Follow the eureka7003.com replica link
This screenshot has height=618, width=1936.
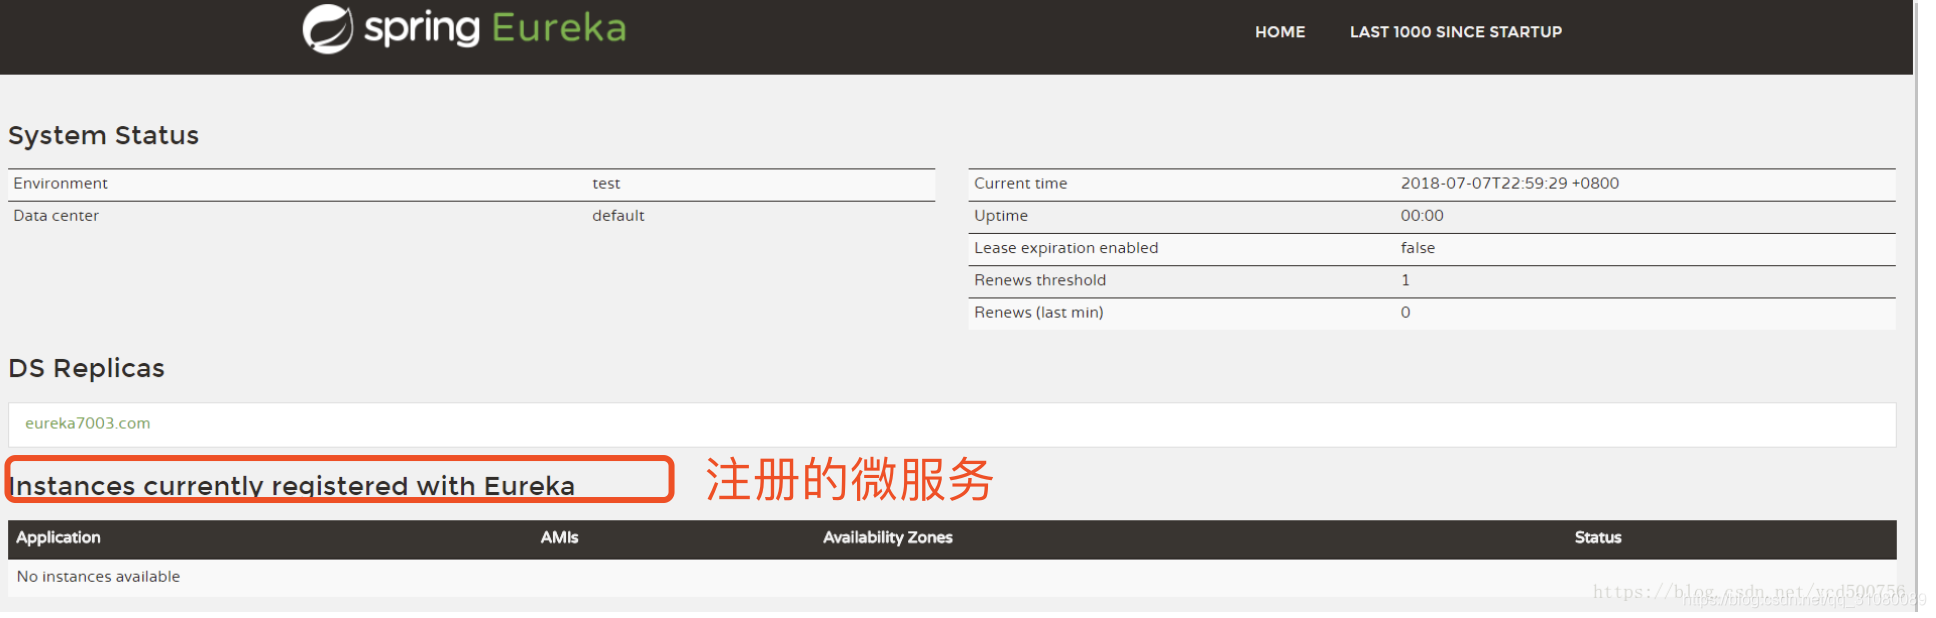tap(88, 423)
